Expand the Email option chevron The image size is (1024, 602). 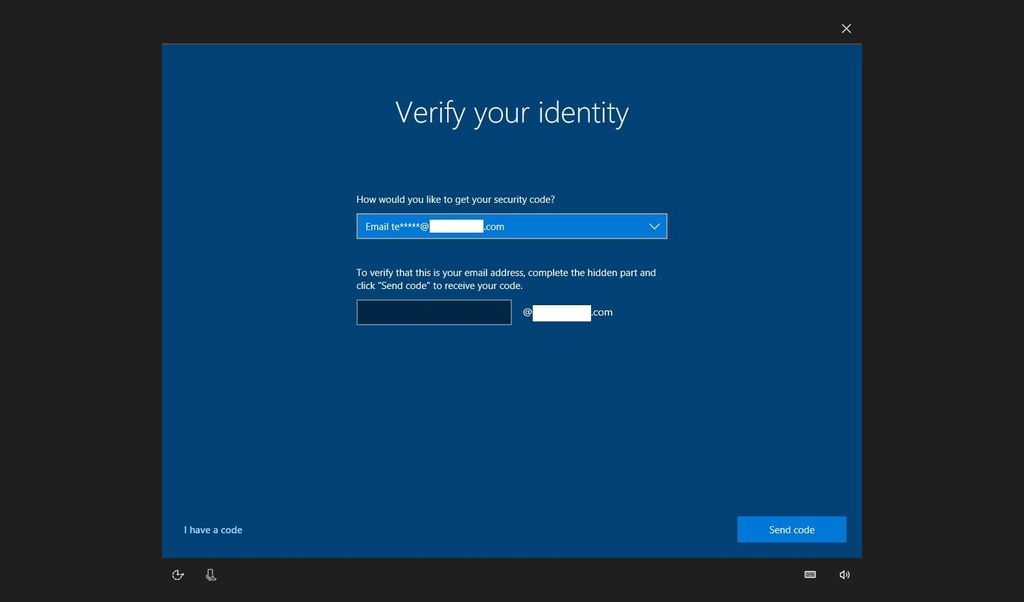654,226
